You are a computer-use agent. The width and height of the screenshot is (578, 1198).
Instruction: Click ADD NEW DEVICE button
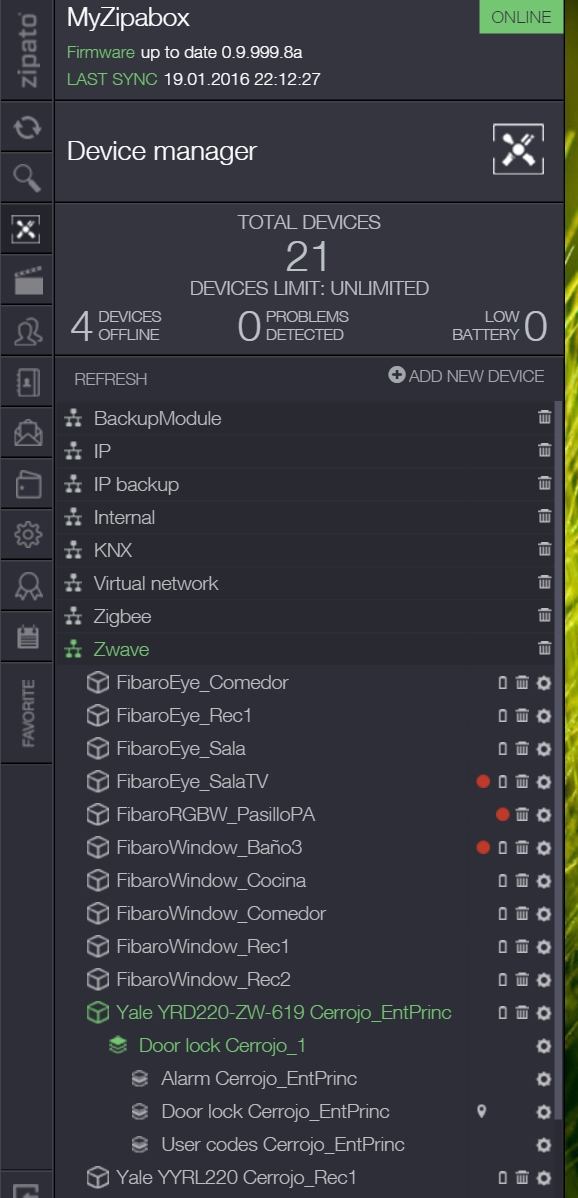(466, 376)
